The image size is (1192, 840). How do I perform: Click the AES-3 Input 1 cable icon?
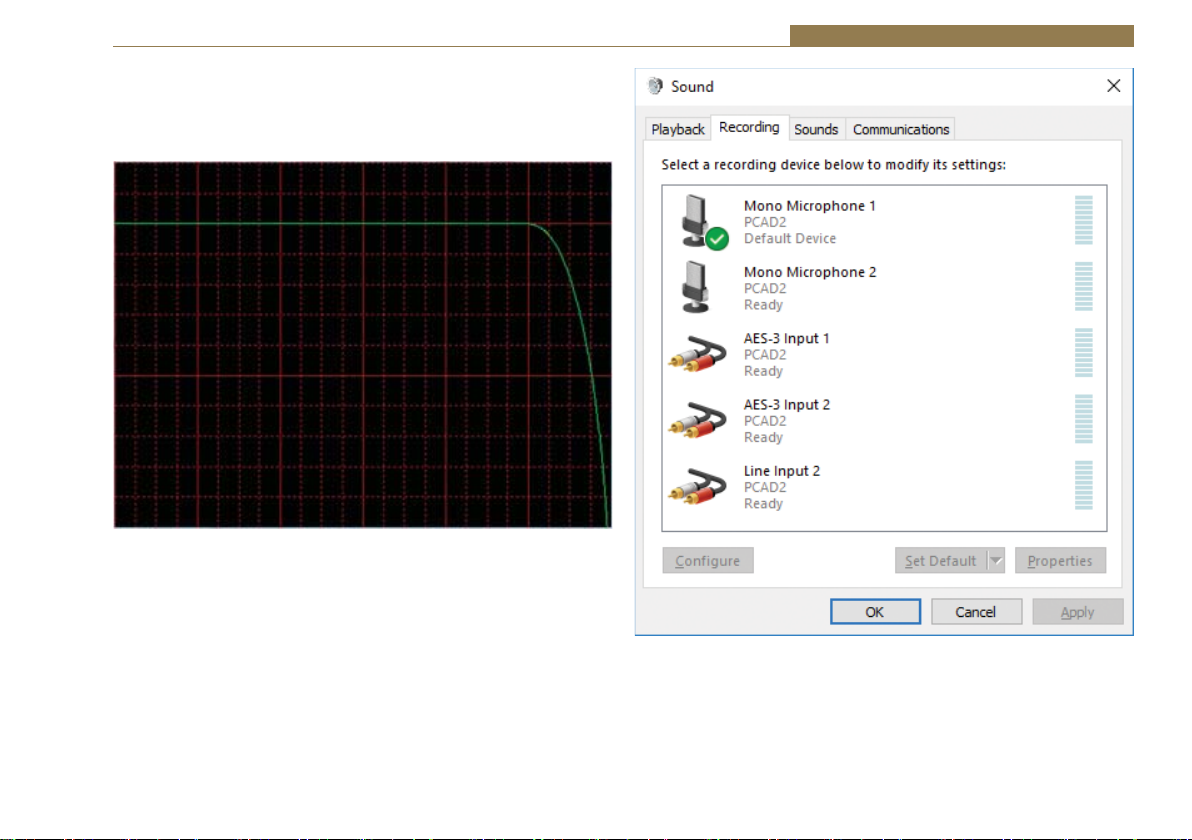click(697, 354)
